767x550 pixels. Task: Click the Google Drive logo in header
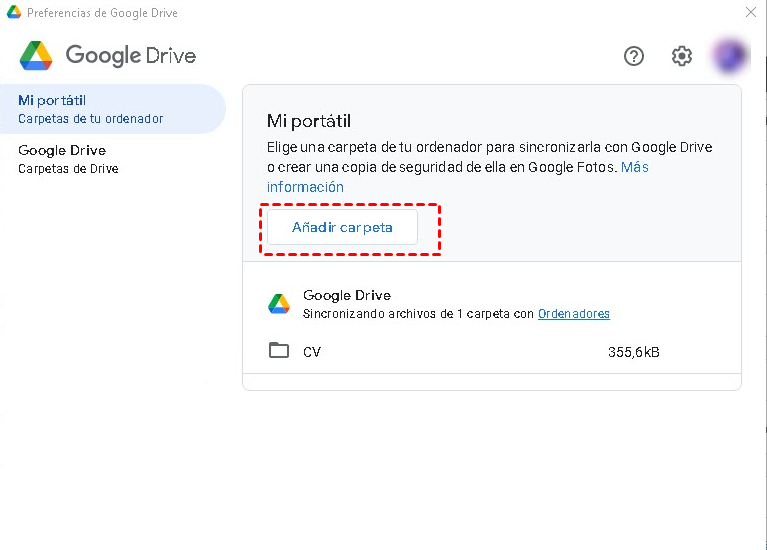(x=36, y=55)
